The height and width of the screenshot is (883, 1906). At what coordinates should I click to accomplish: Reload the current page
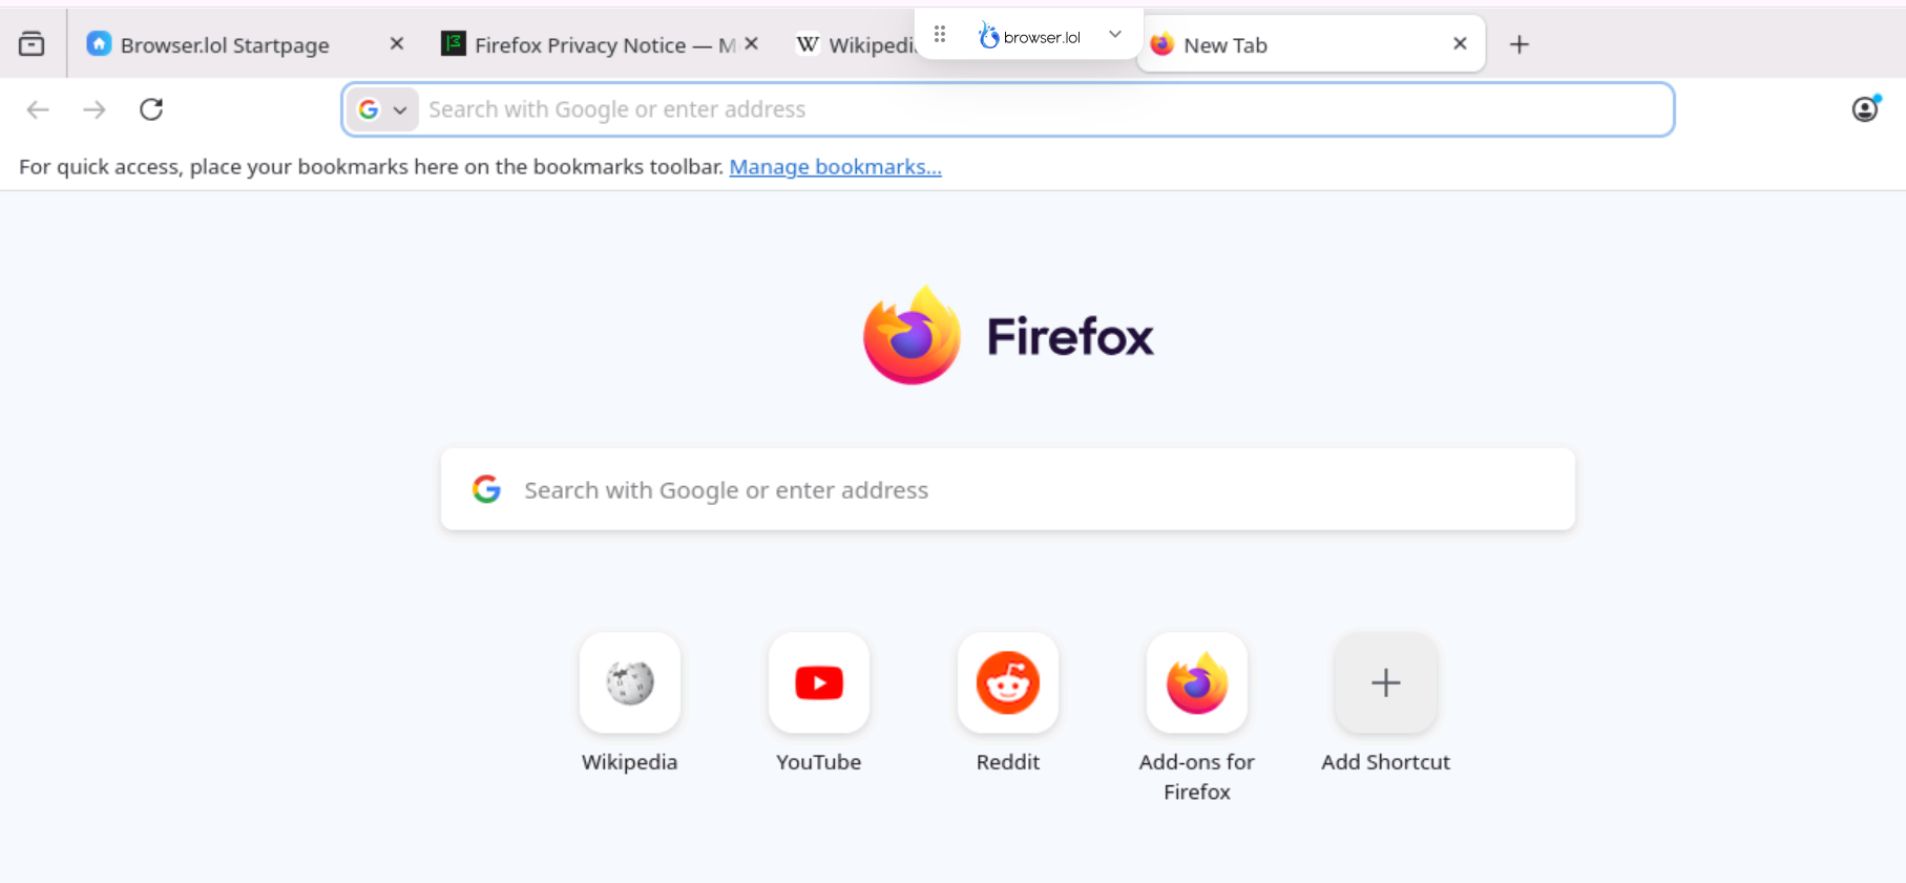tap(152, 109)
